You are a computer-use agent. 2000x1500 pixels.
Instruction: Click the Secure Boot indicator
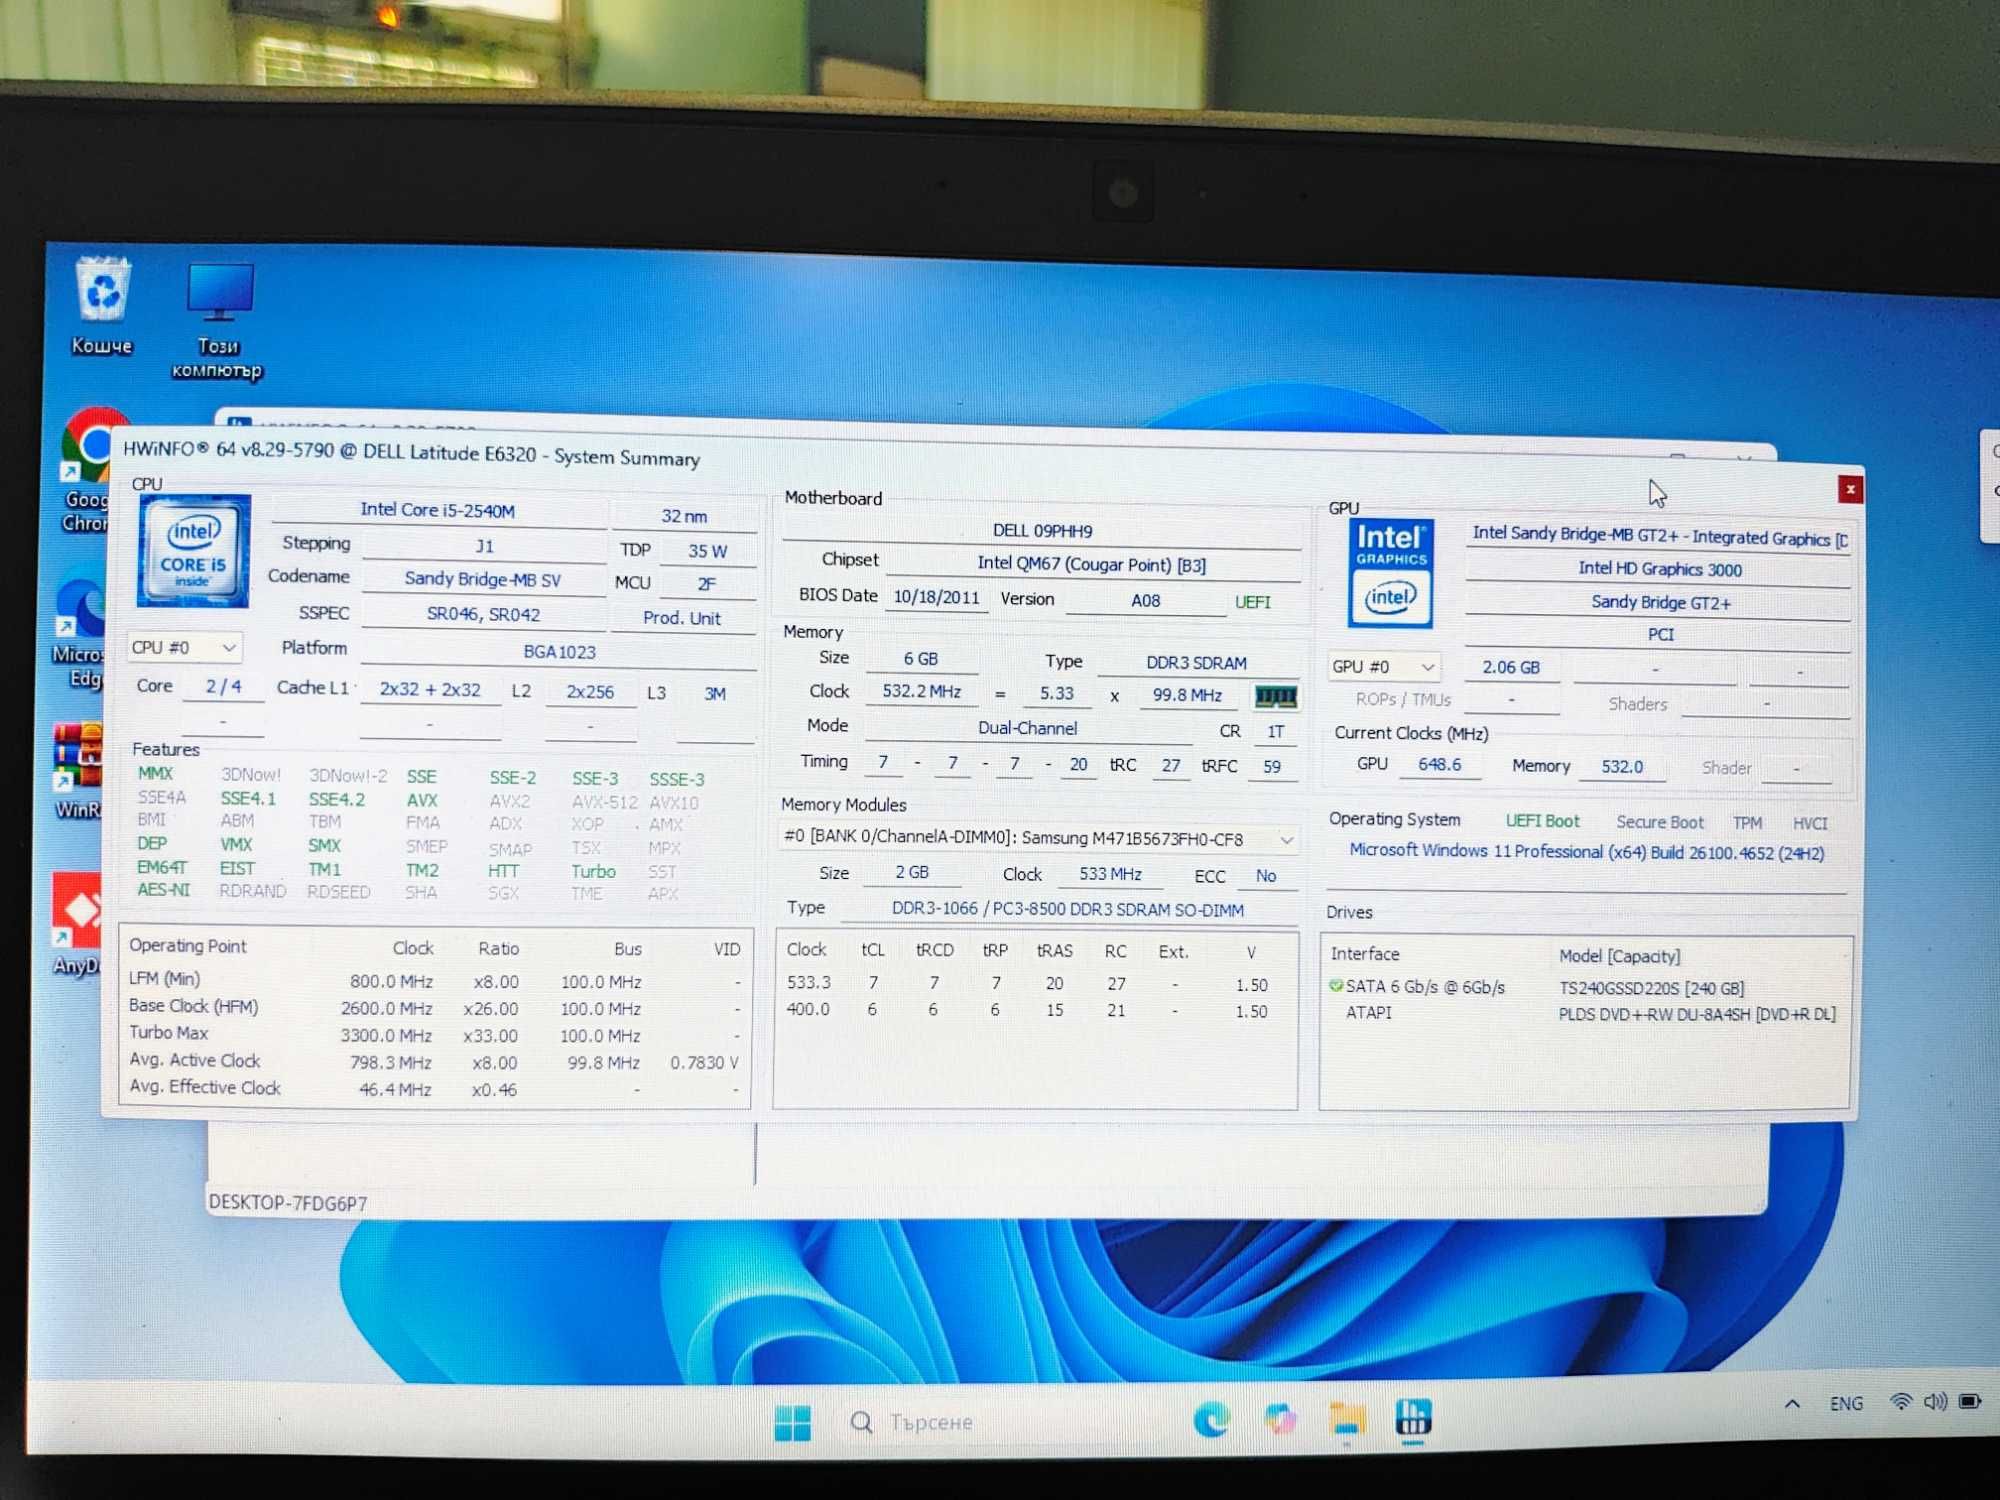1659,822
